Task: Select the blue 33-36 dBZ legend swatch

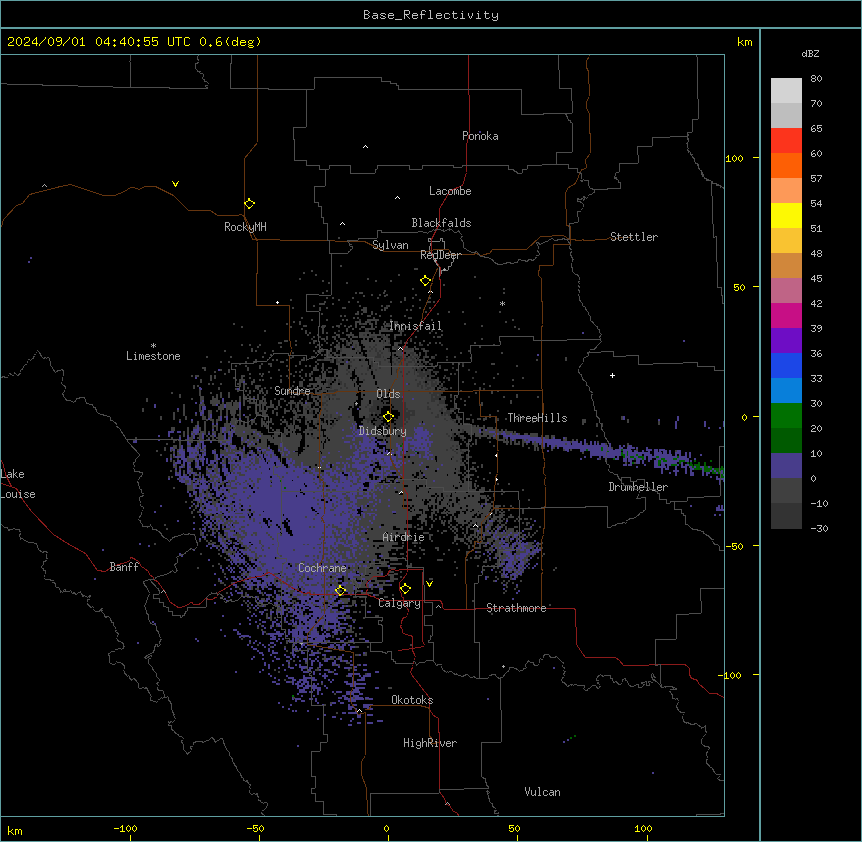Action: [x=786, y=365]
